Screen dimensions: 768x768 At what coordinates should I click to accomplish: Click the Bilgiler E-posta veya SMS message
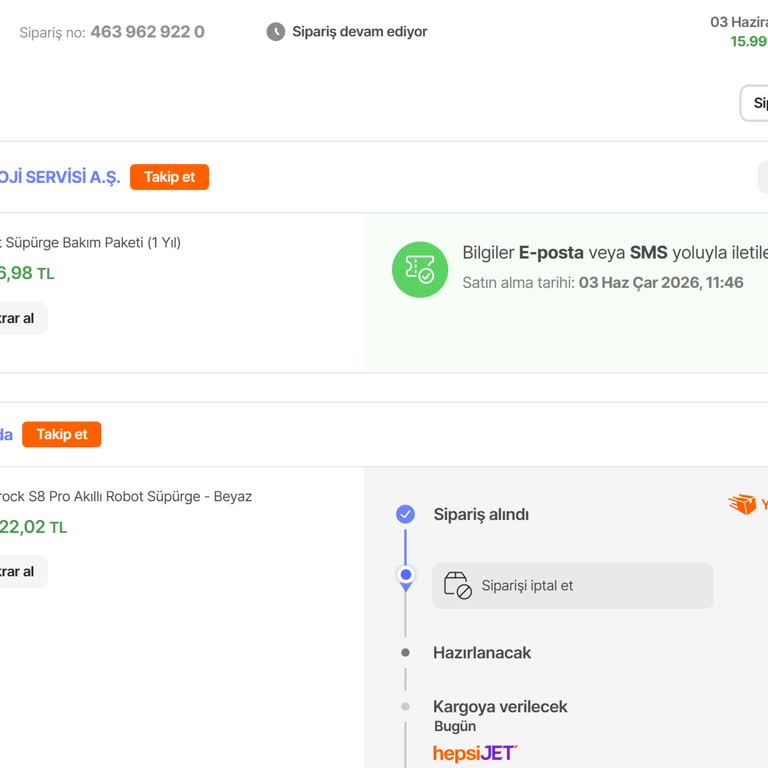click(x=615, y=253)
